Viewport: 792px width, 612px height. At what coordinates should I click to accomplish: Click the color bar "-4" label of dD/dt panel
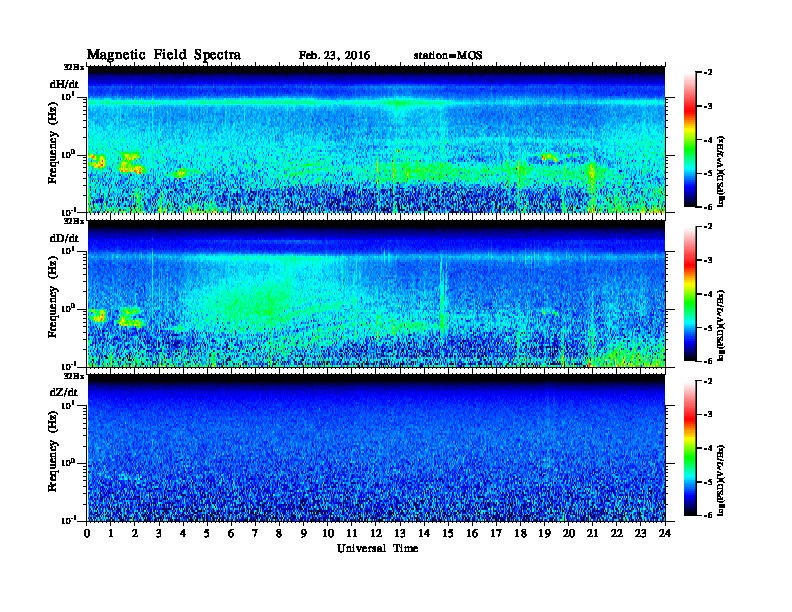tap(708, 294)
